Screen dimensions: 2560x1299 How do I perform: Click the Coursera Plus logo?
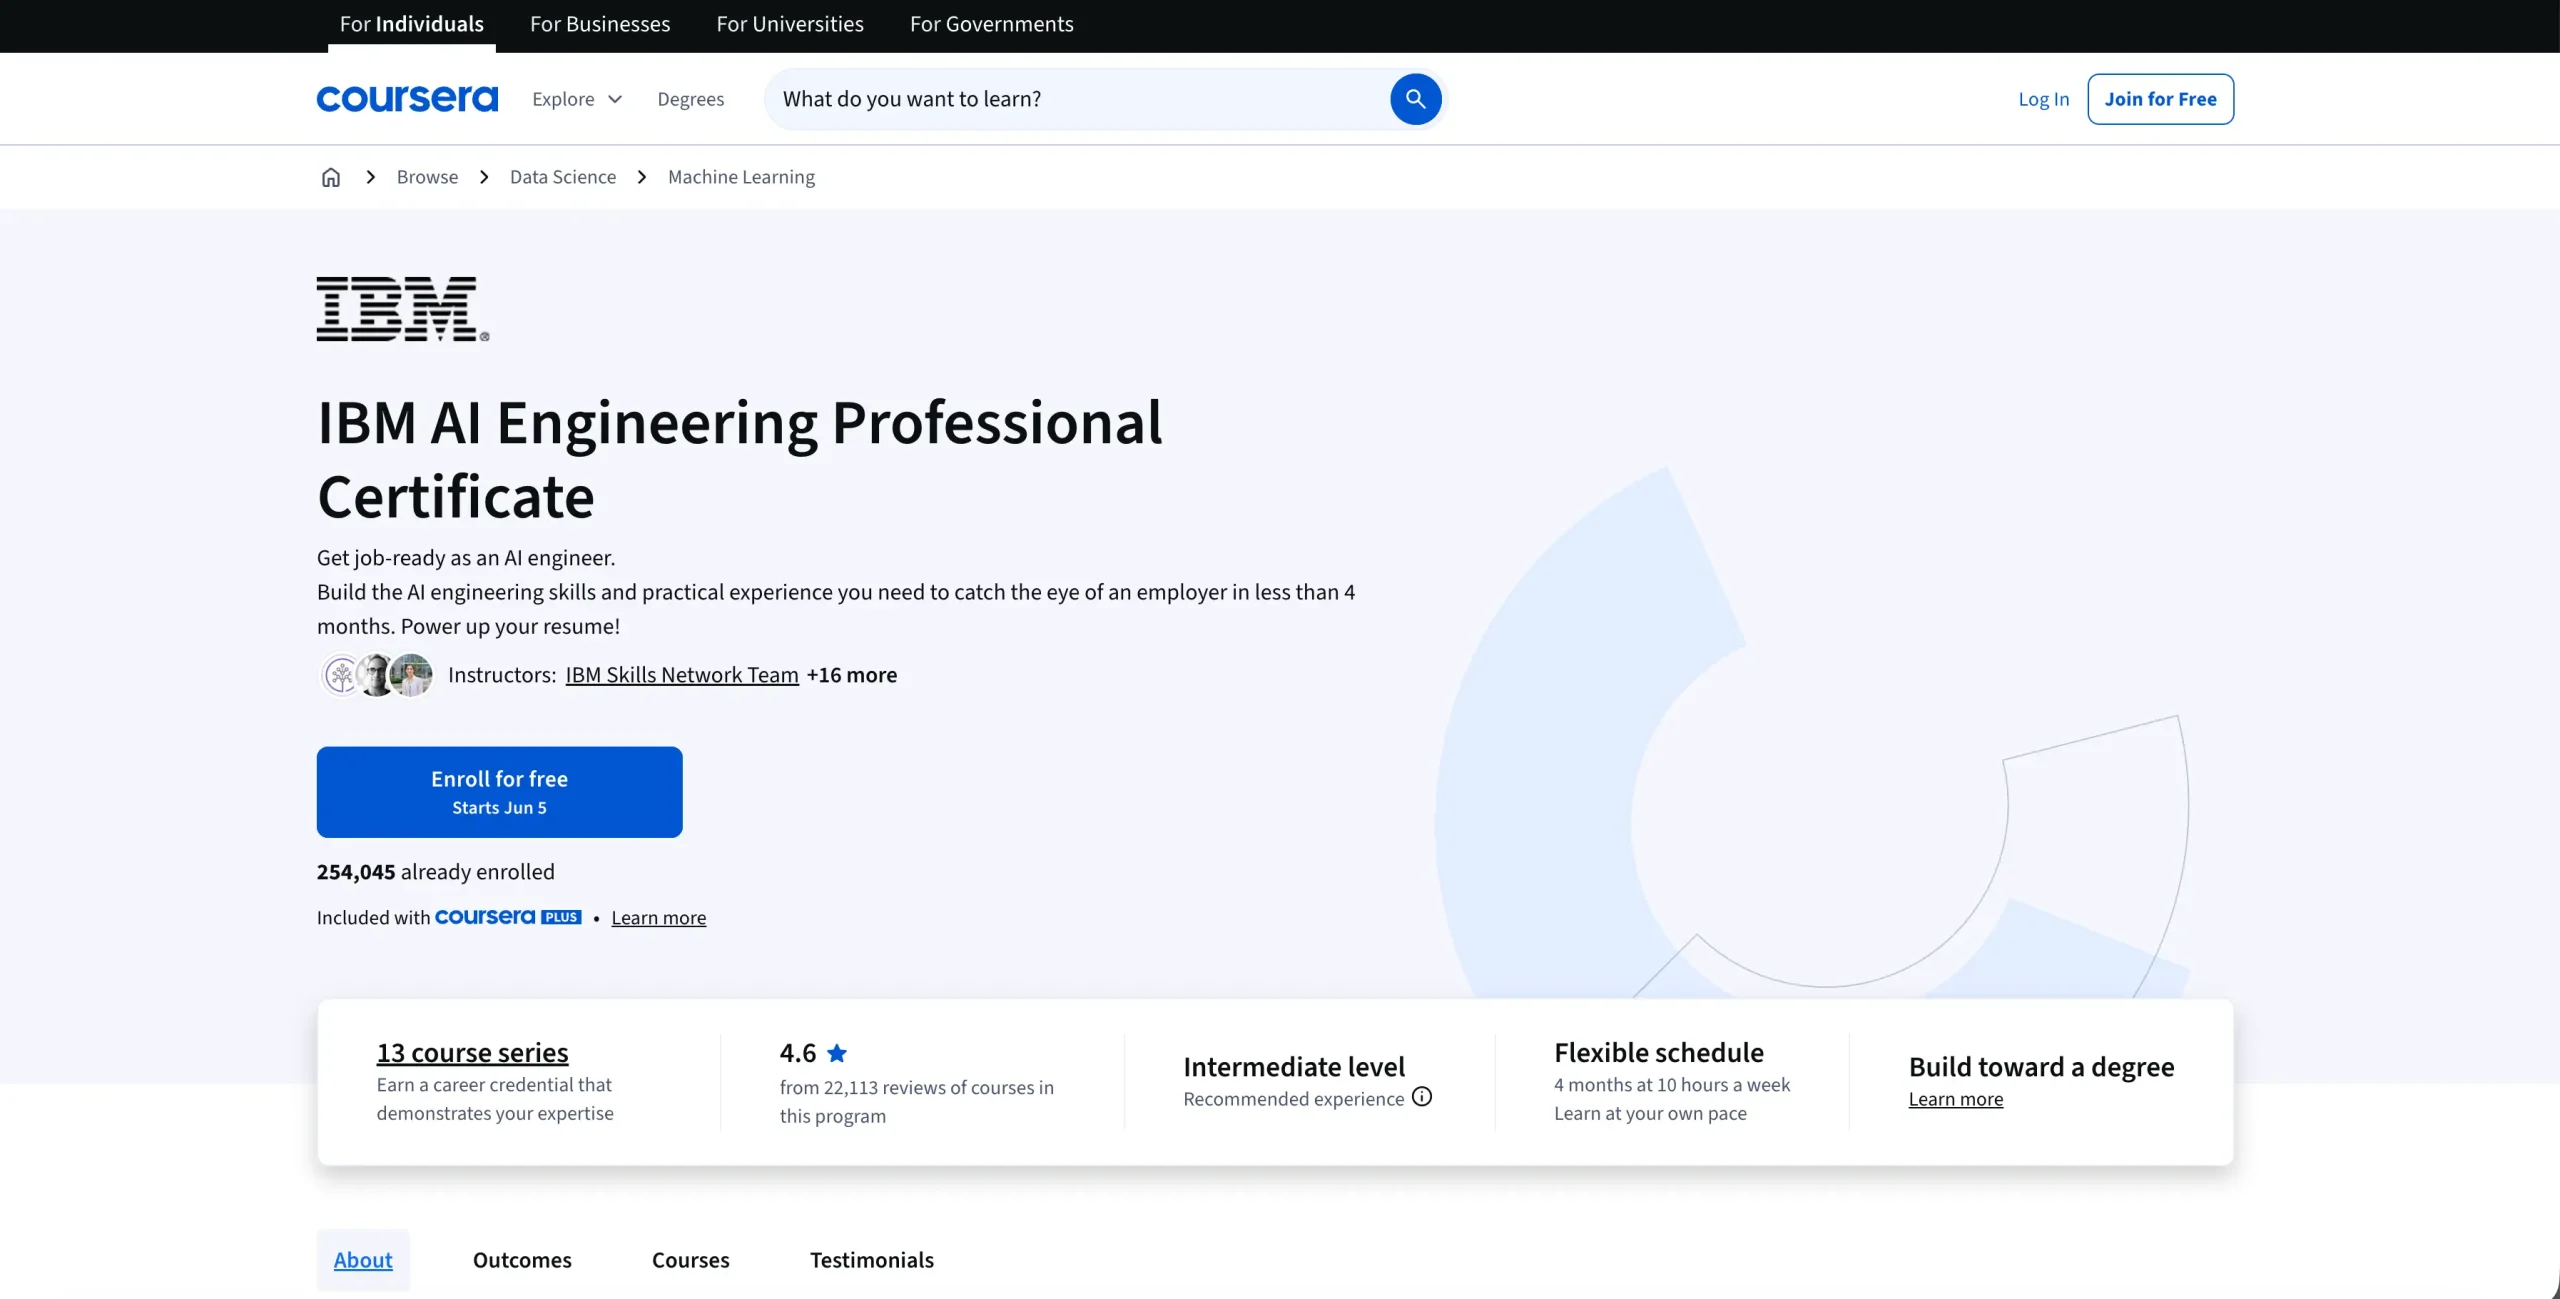[508, 917]
